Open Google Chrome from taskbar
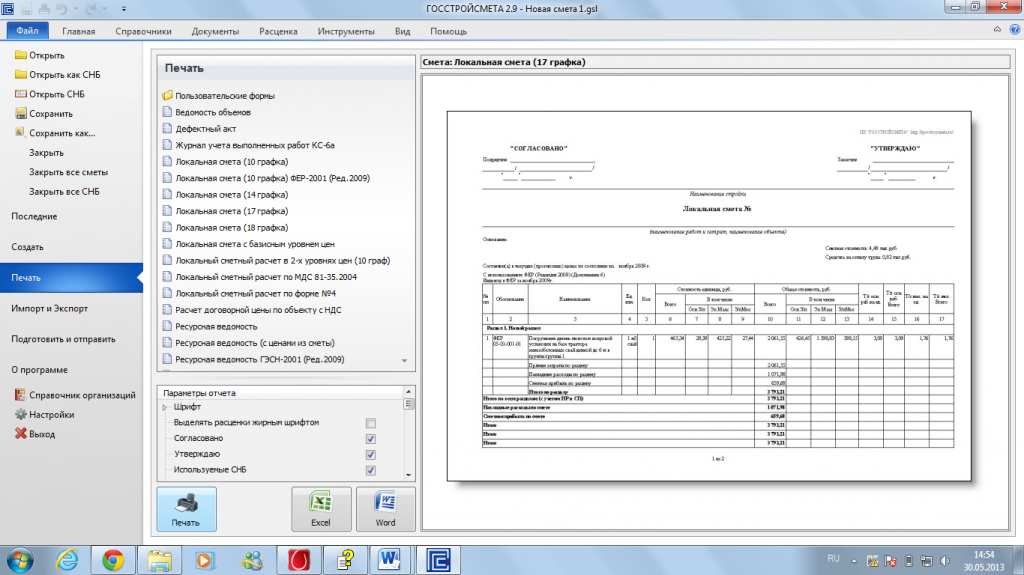The width and height of the screenshot is (1024, 575). (113, 561)
